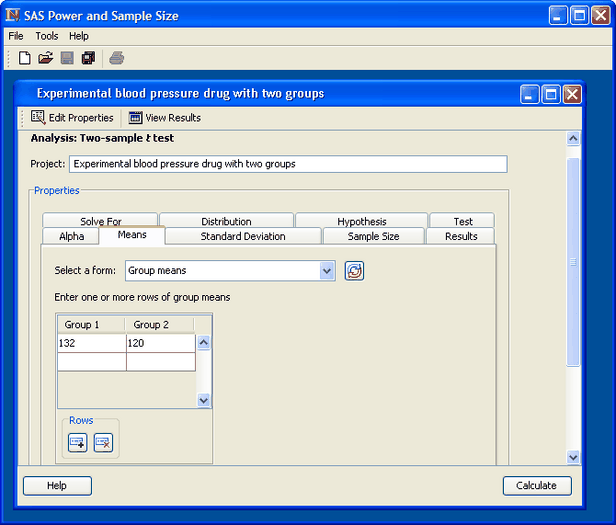Click the Print toolbar icon
616x525 pixels.
click(x=117, y=58)
